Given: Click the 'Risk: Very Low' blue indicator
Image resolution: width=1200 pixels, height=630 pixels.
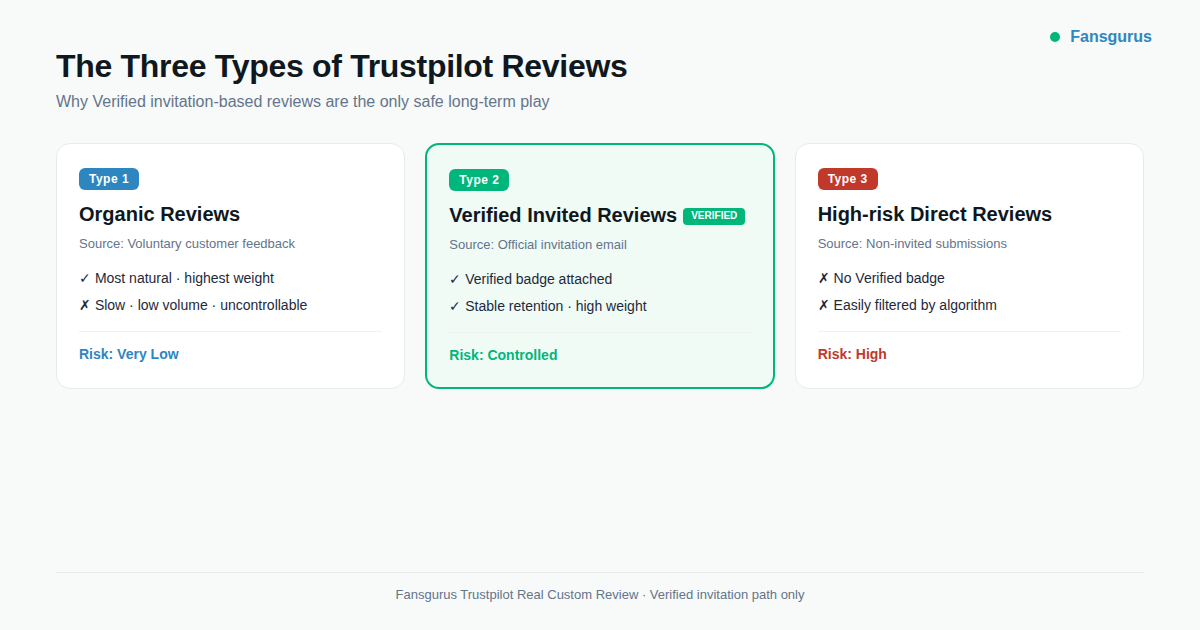Looking at the screenshot, I should 129,353.
